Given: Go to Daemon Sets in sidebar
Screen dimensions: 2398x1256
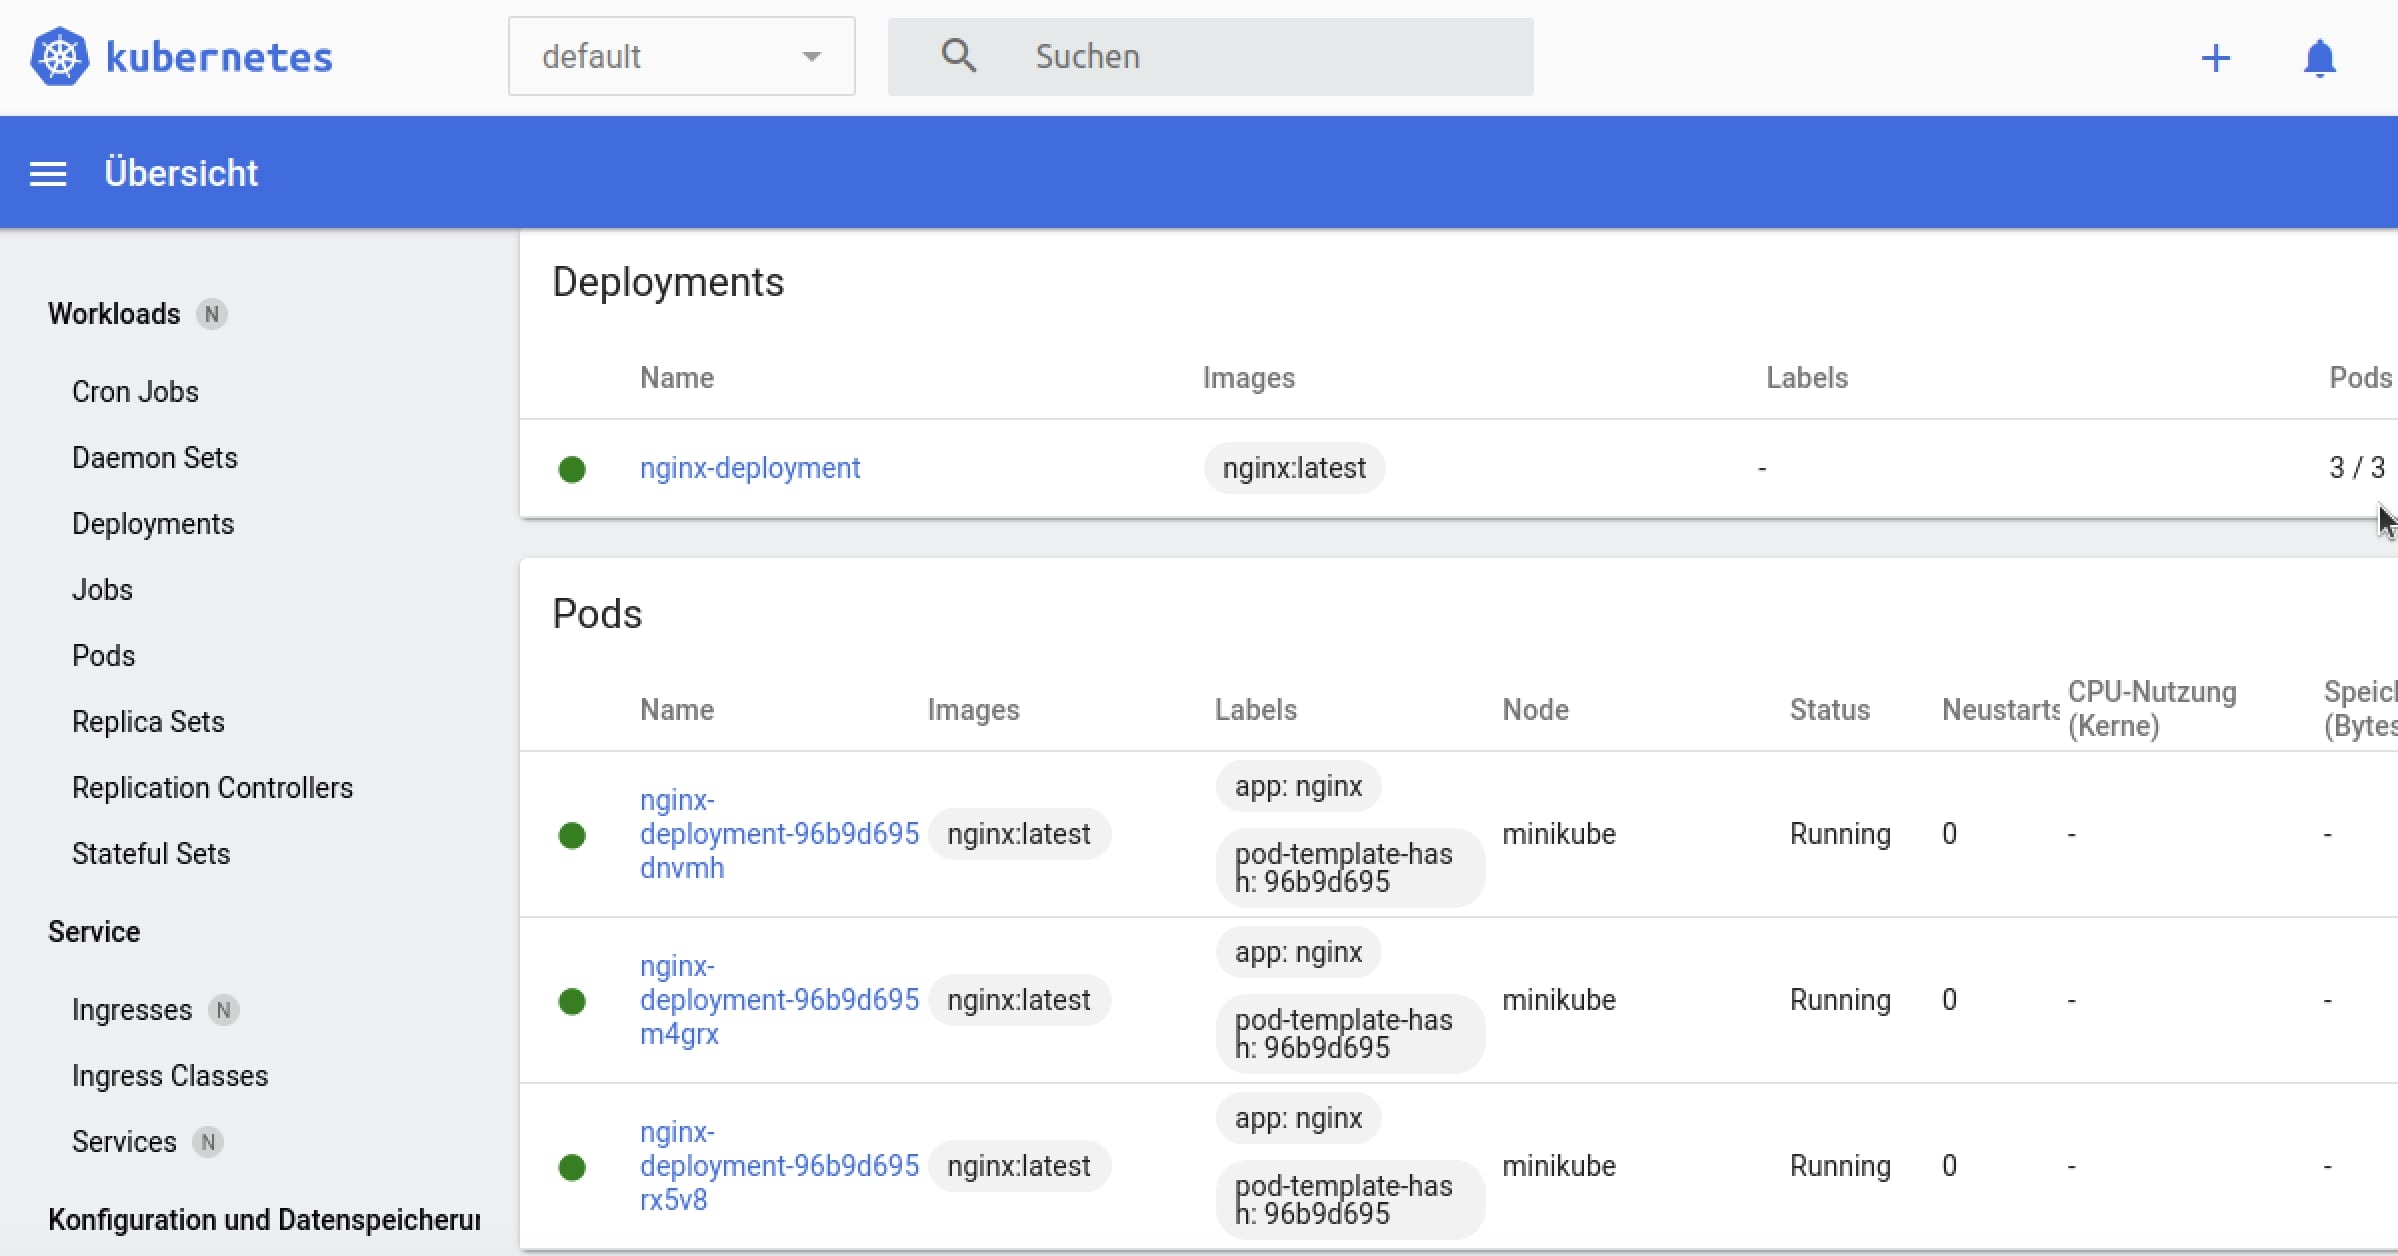Looking at the screenshot, I should tap(155, 458).
